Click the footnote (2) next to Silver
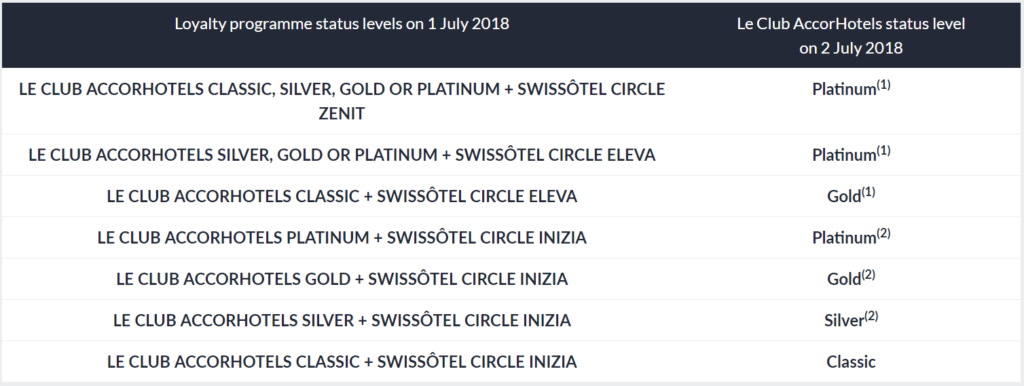The image size is (1024, 386). [x=871, y=316]
